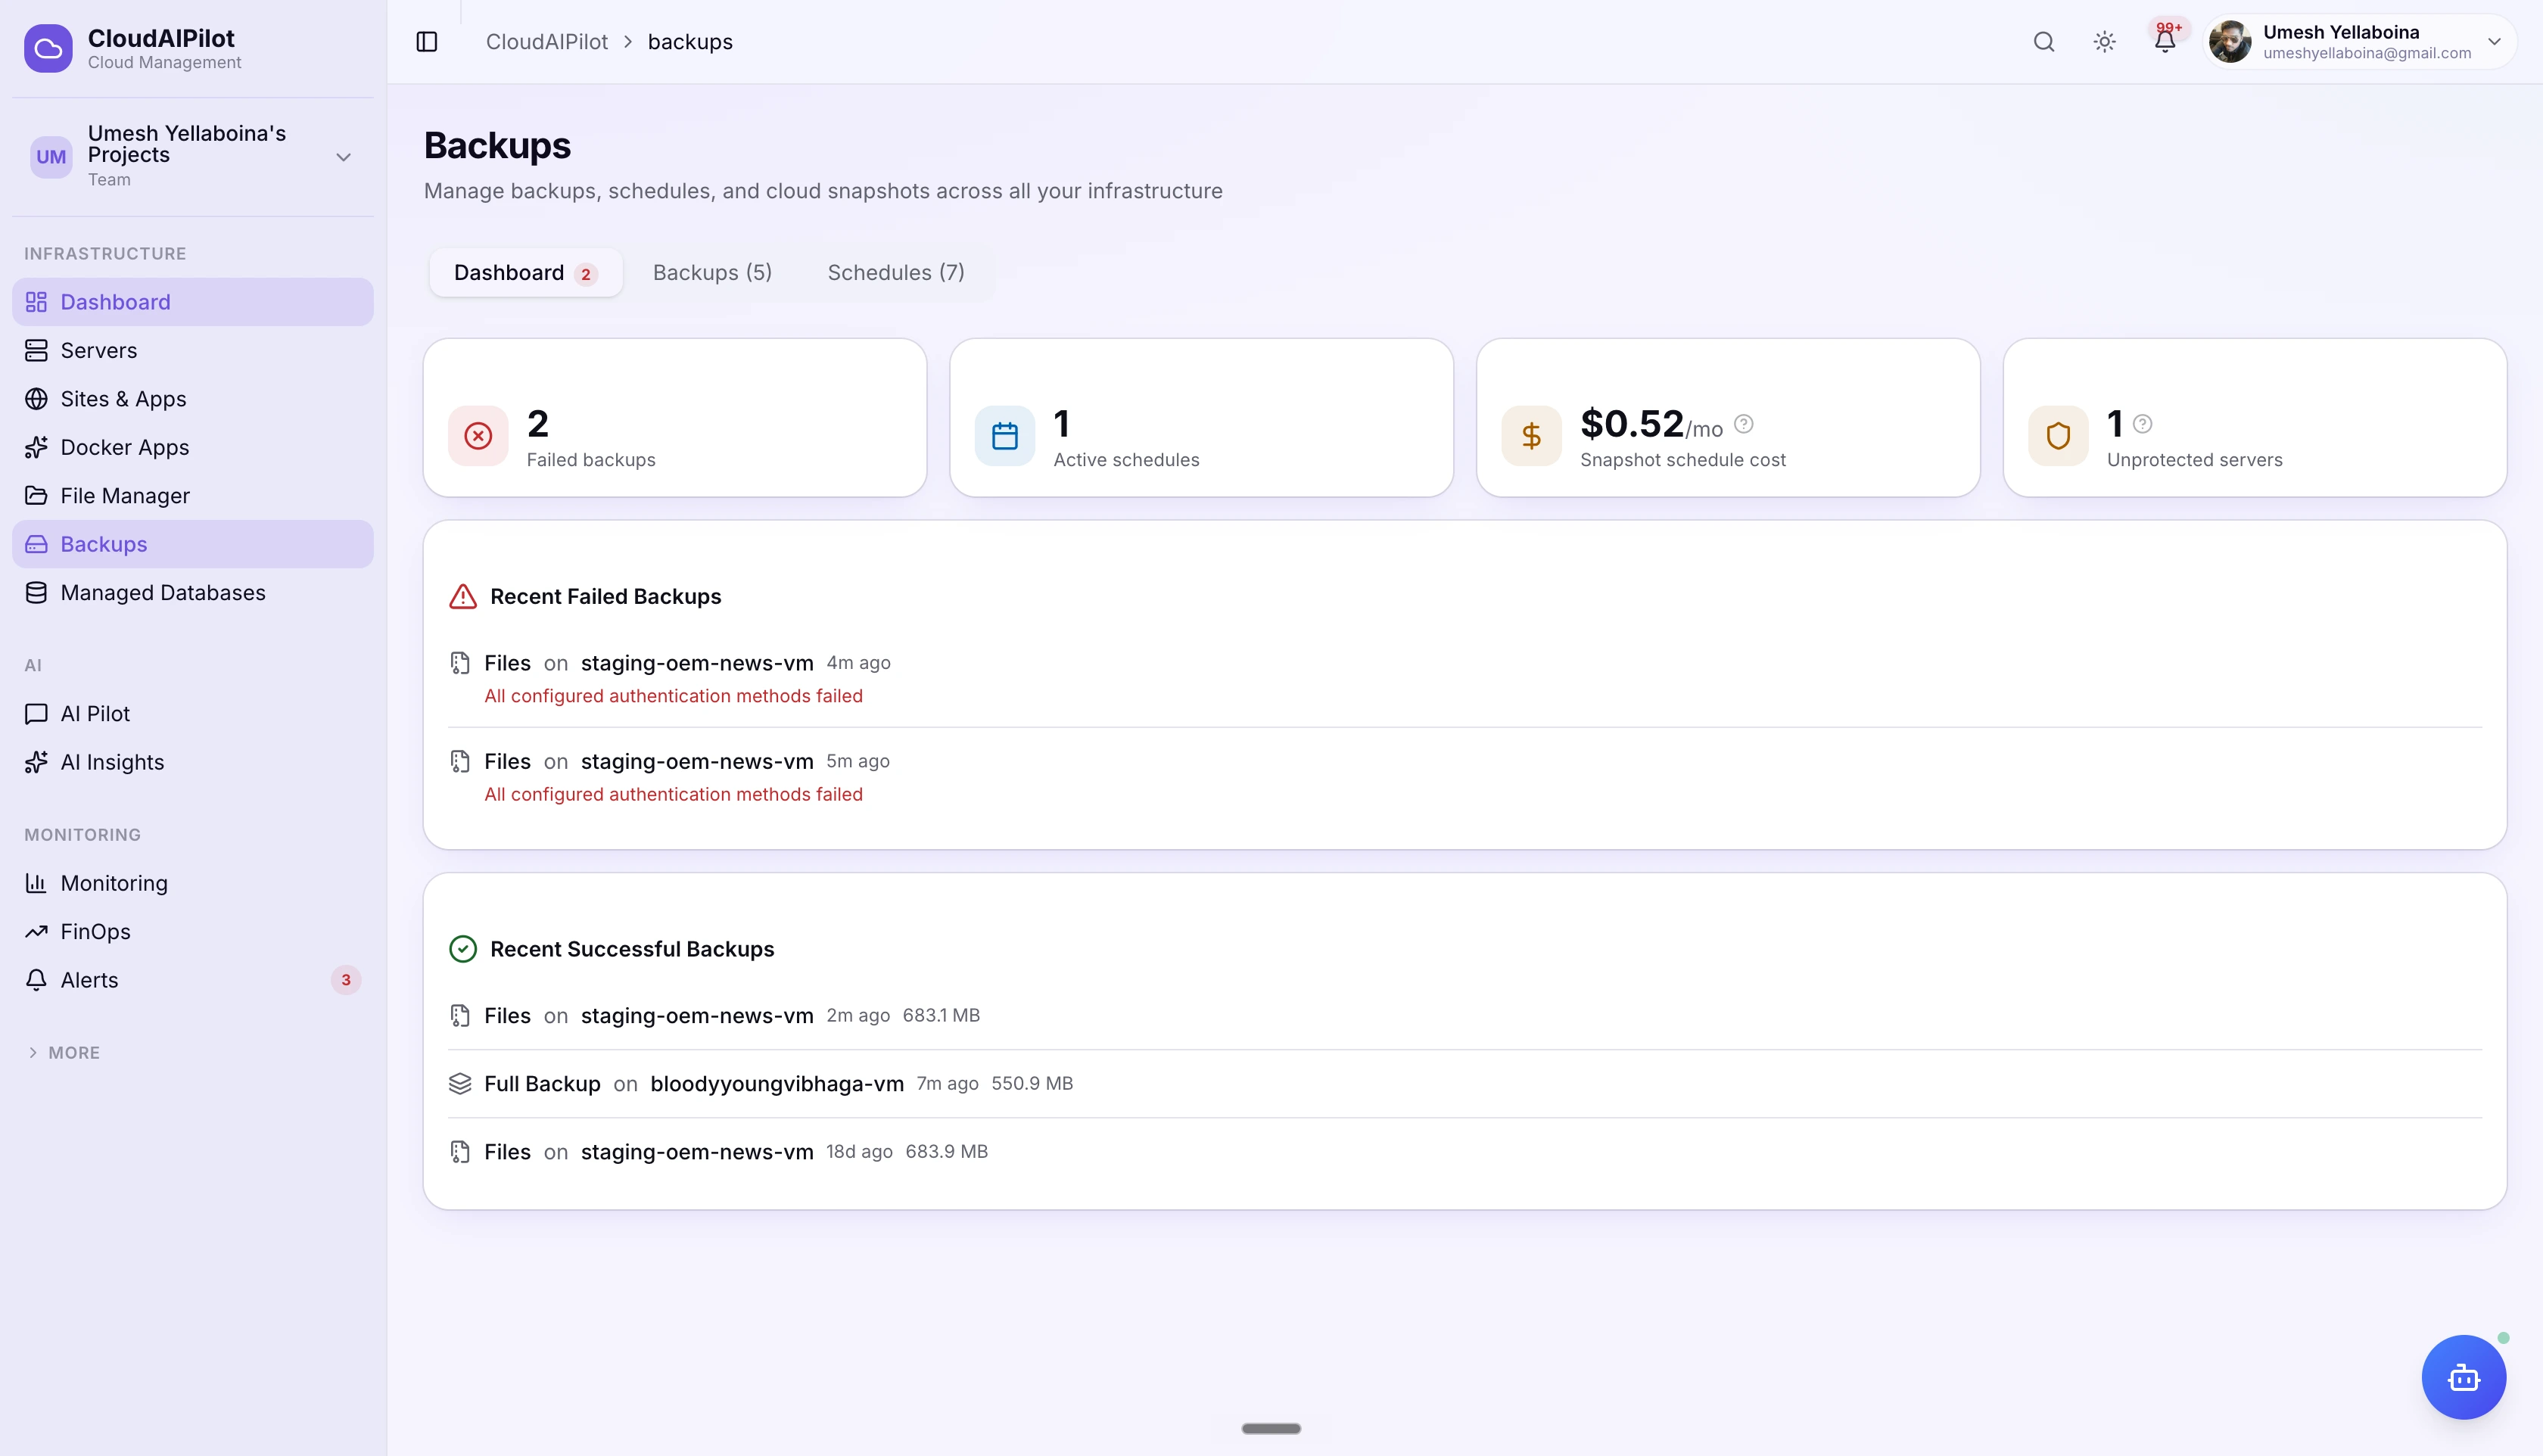Viewport: 2543px width, 1456px height.
Task: Click the file icon of the 4m ago failed backup
Action: click(460, 663)
